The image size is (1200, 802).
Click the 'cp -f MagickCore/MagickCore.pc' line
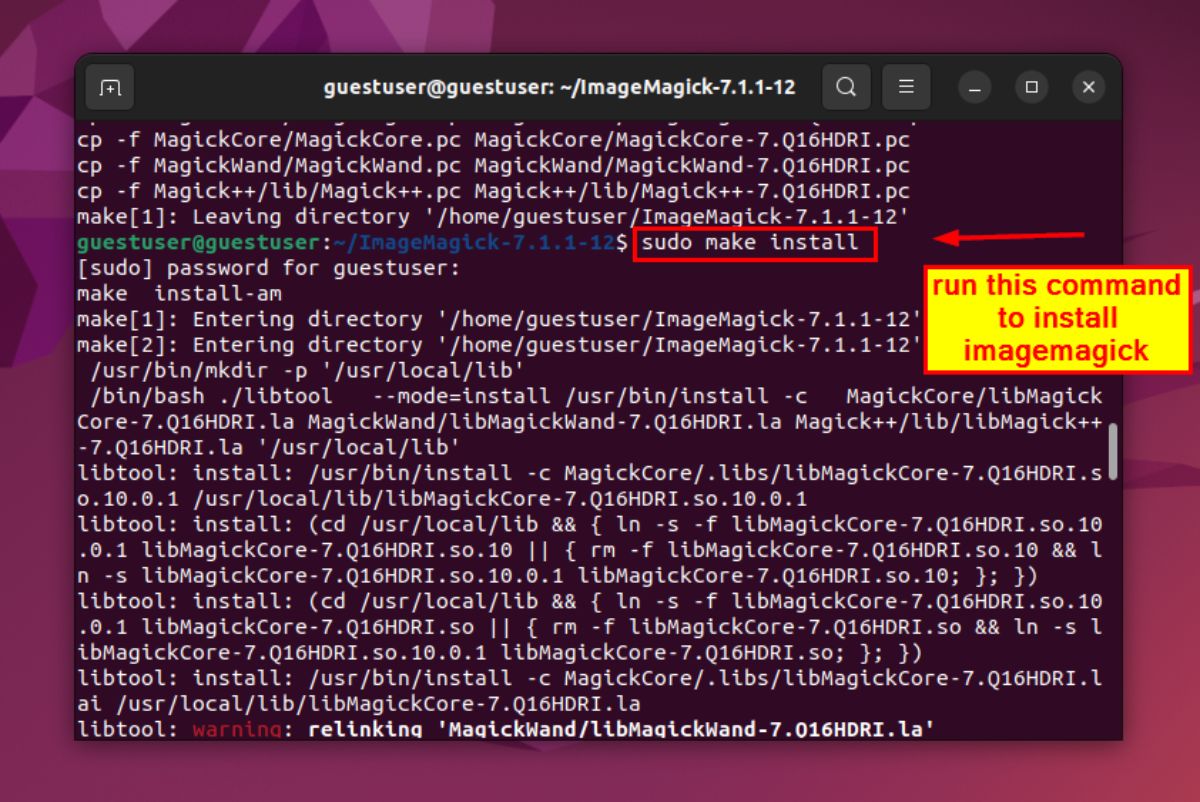493,139
